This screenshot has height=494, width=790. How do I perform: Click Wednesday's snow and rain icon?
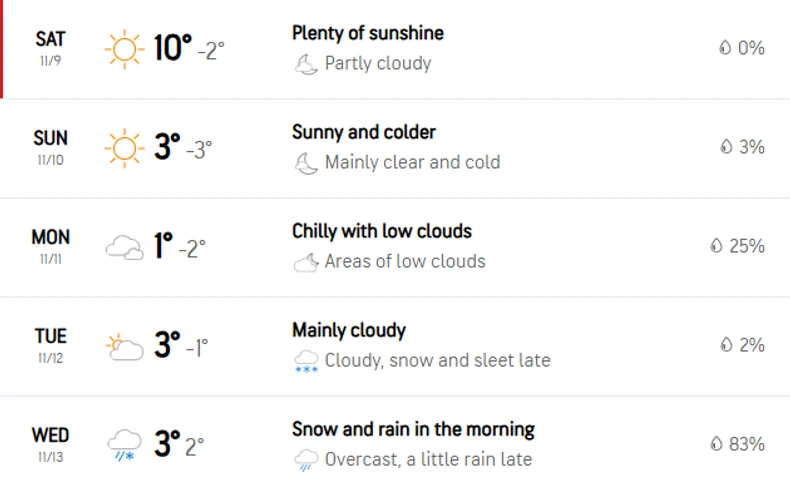pyautogui.click(x=125, y=444)
